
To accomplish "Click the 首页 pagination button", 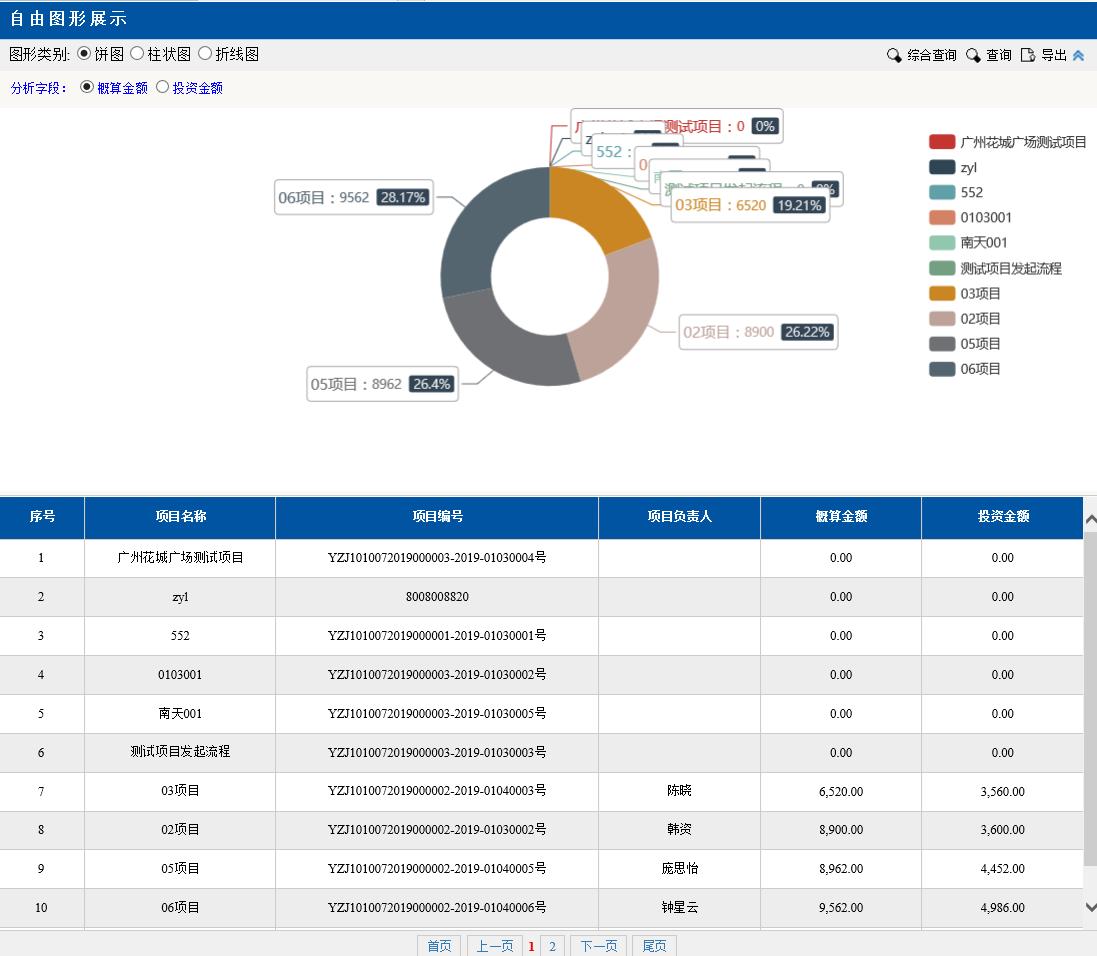I will coord(439,946).
